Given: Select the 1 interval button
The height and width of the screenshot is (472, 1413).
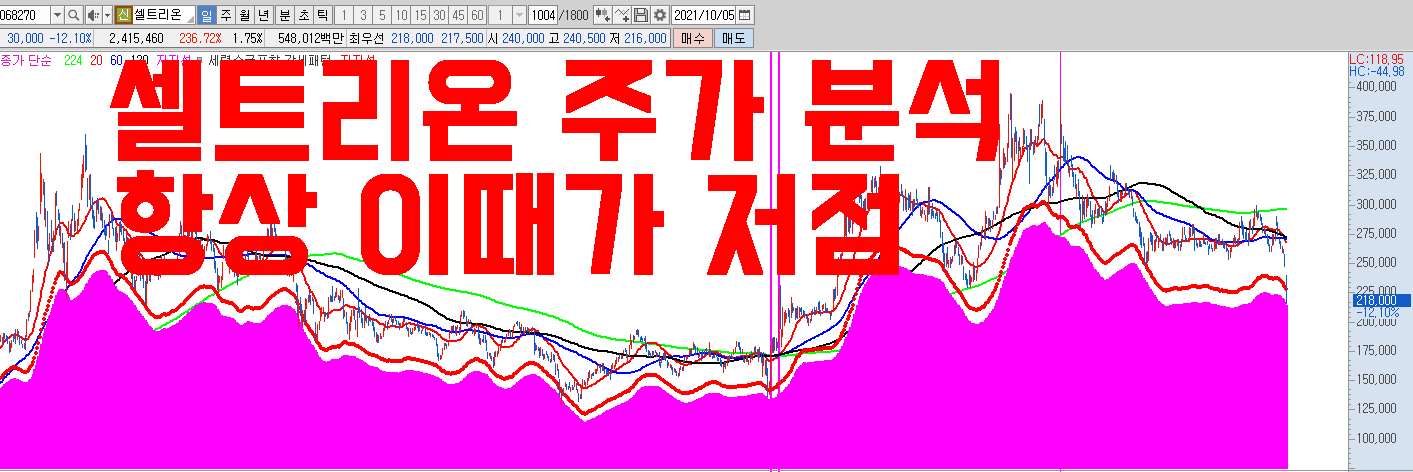Looking at the screenshot, I should point(344,15).
